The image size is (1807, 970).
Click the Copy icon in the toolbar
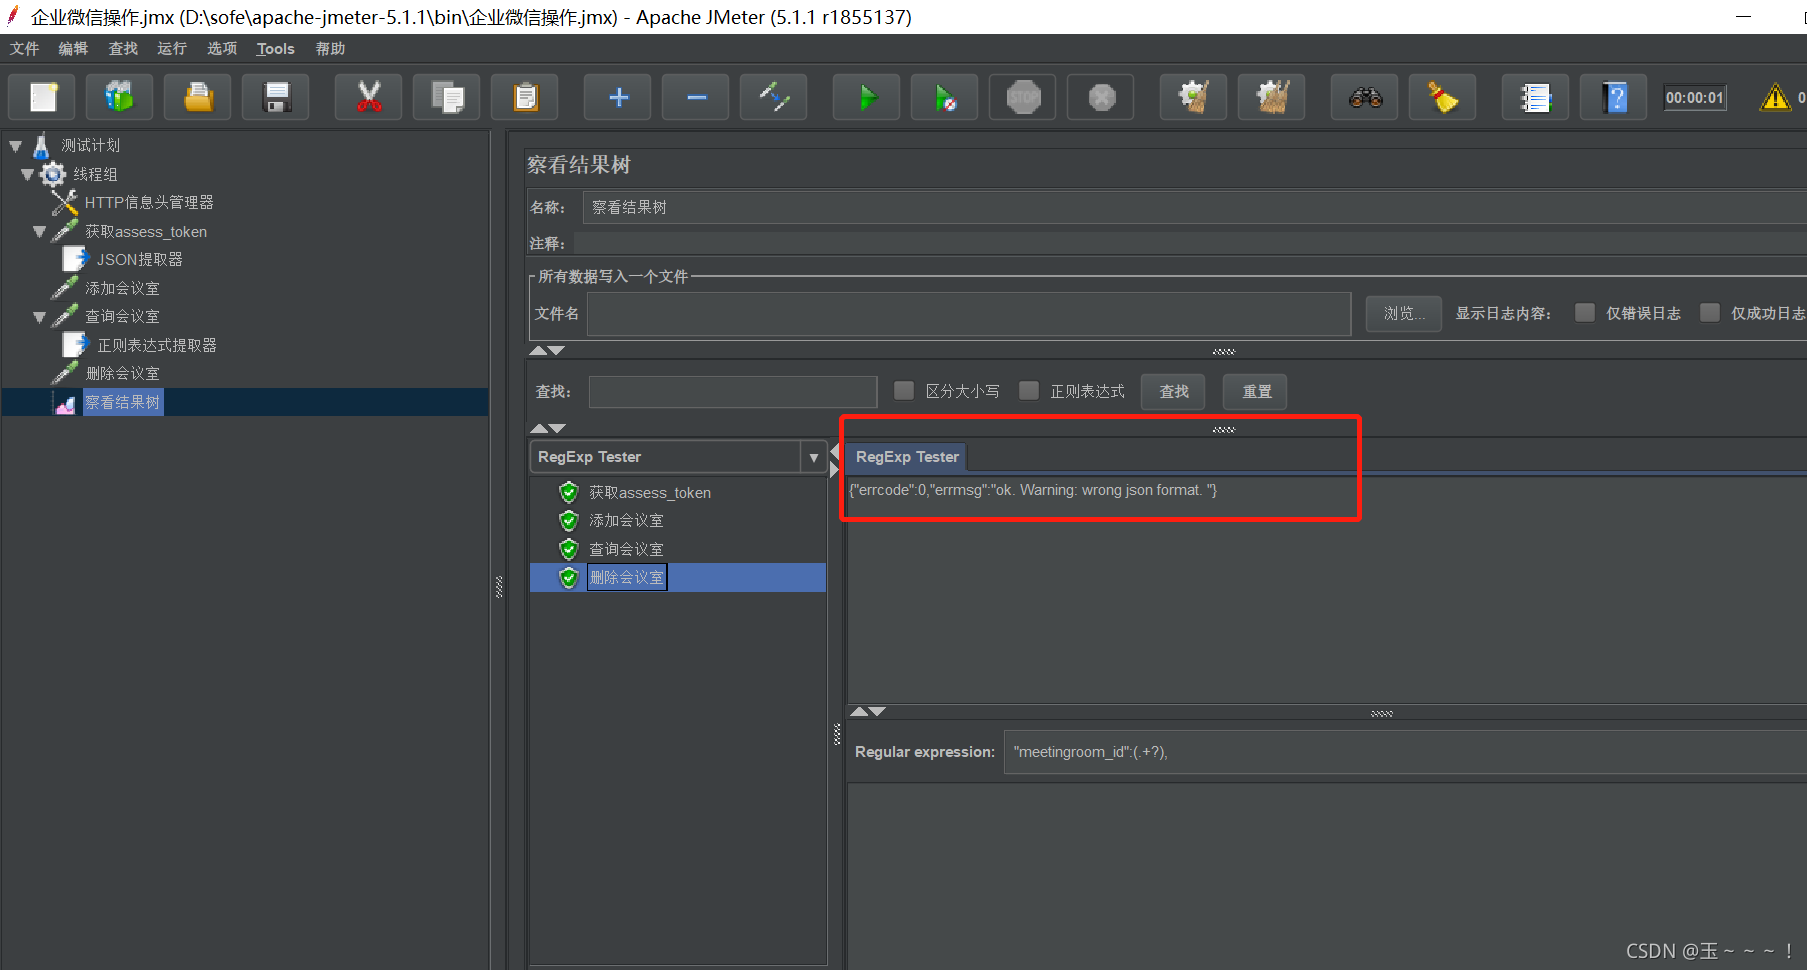point(447,97)
